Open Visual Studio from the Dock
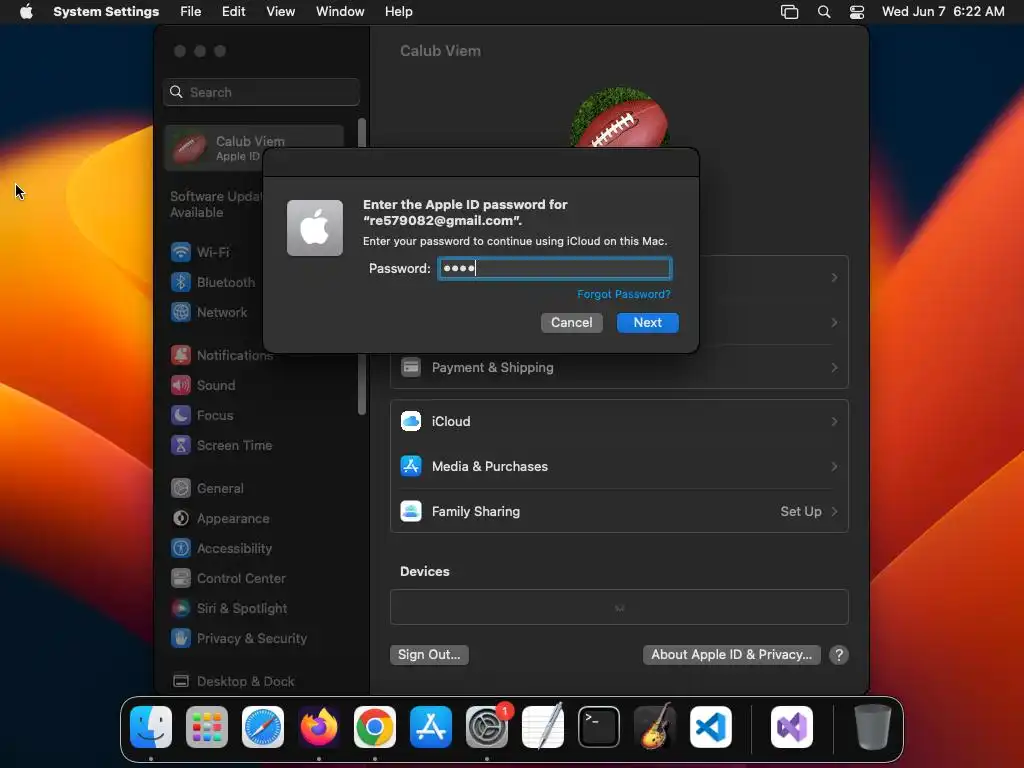 point(792,727)
